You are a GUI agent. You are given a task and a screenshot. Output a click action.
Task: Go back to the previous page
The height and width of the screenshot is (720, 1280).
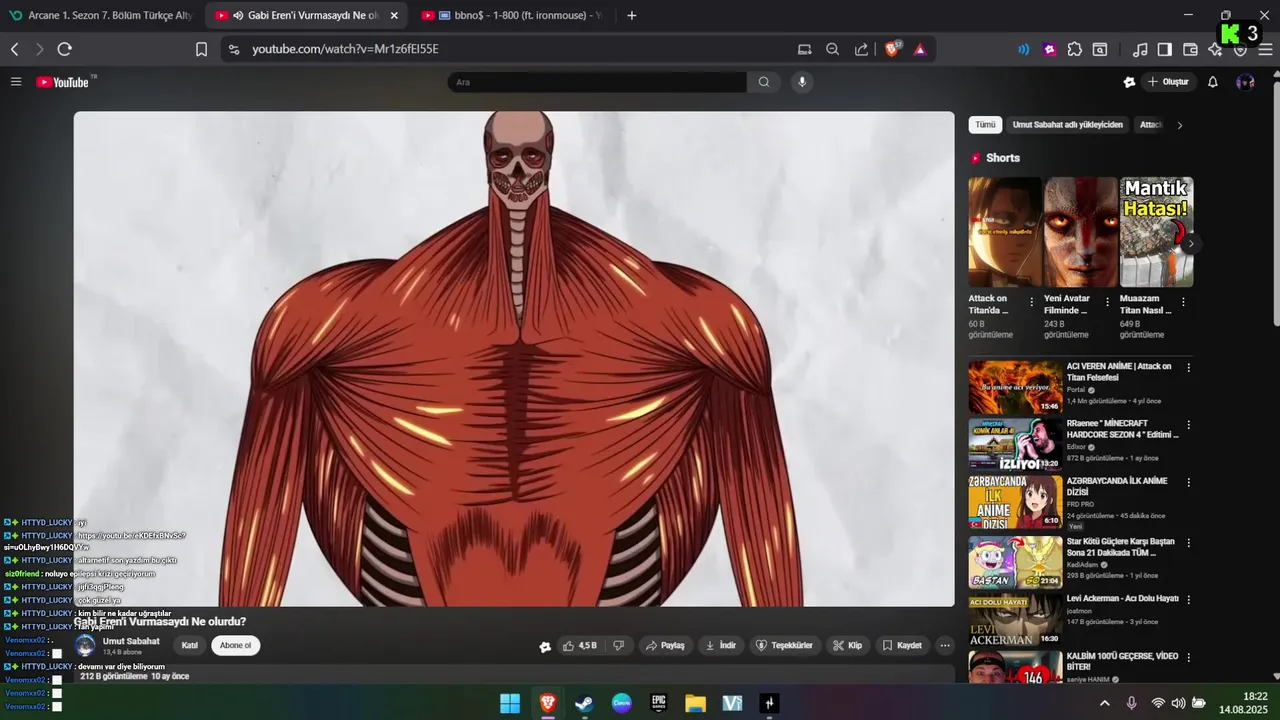coord(15,49)
